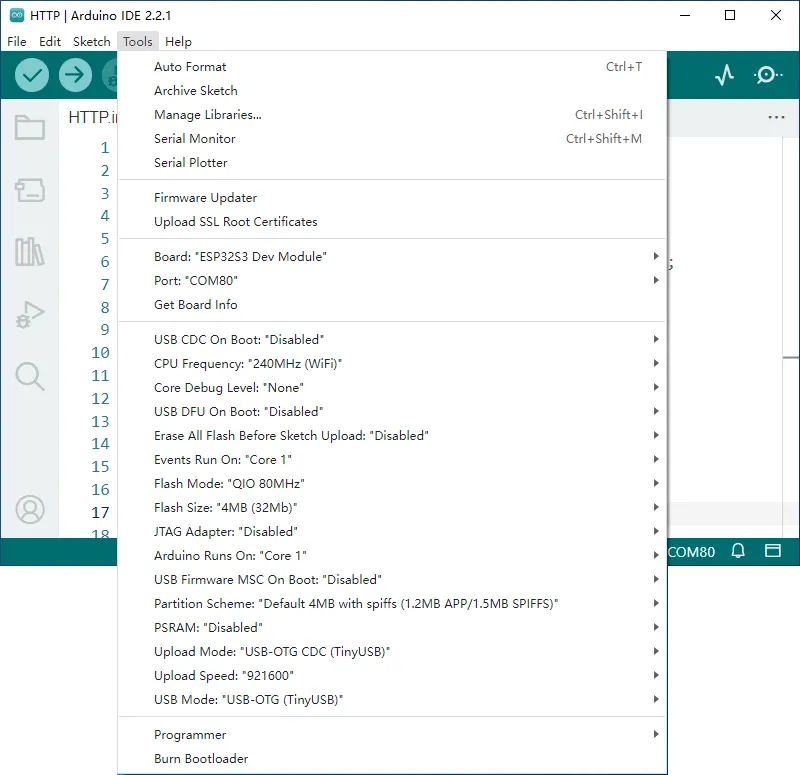Click the Upload arrow button
Screen dimensions: 800x775
(x=75, y=75)
